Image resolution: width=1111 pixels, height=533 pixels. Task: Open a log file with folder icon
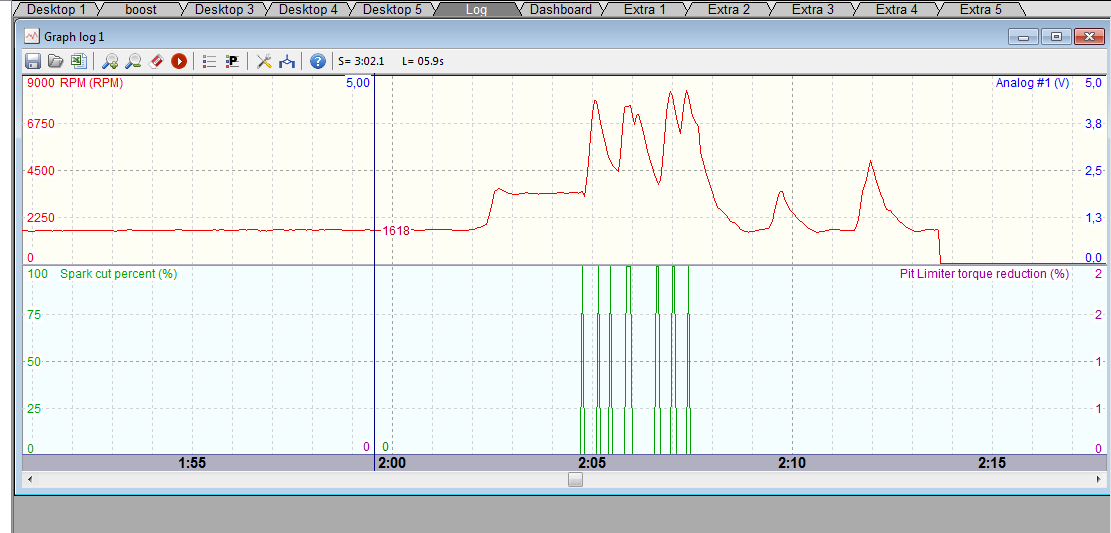pos(55,61)
